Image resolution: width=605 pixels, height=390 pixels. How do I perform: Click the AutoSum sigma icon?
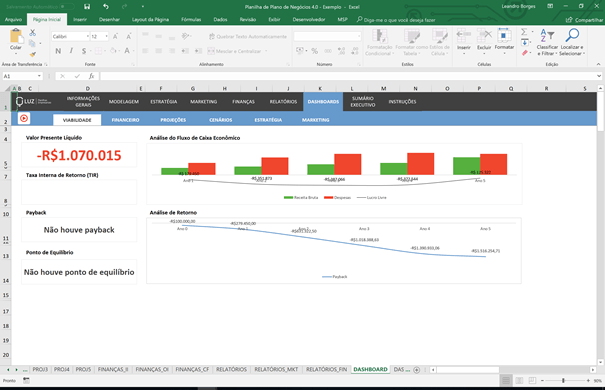[x=524, y=32]
